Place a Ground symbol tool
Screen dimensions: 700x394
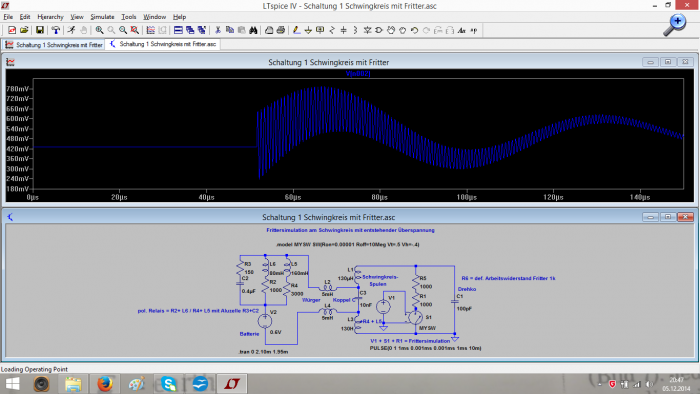308,30
